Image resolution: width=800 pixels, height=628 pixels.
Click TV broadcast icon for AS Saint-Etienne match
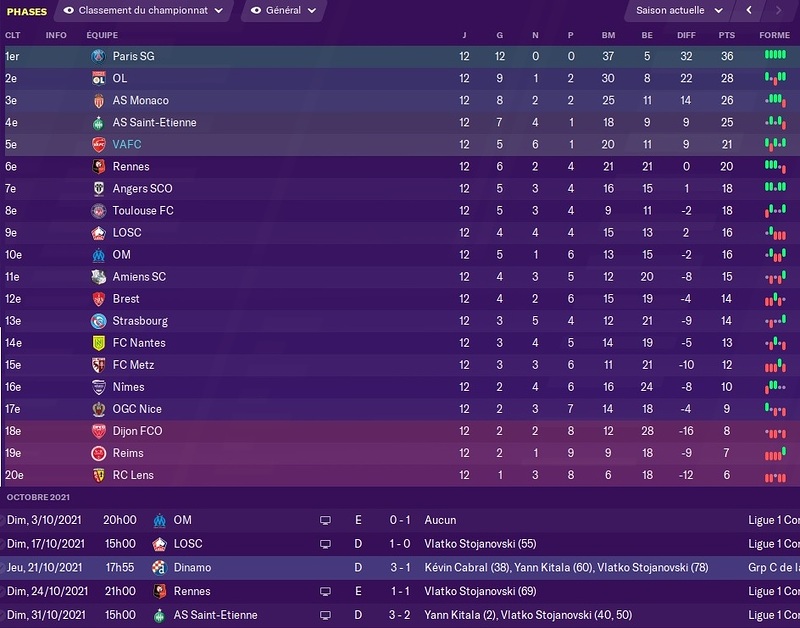click(x=325, y=615)
